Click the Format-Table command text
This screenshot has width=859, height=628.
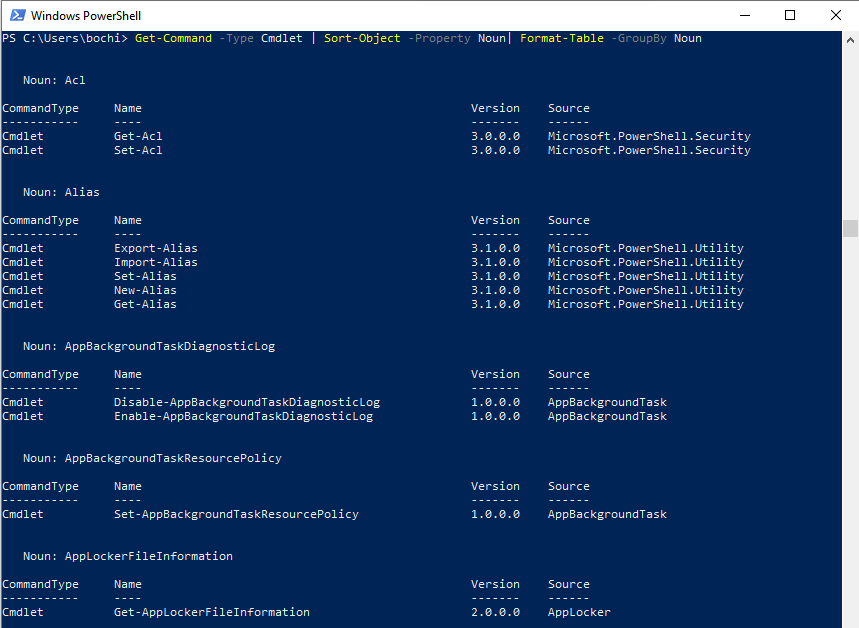point(562,38)
